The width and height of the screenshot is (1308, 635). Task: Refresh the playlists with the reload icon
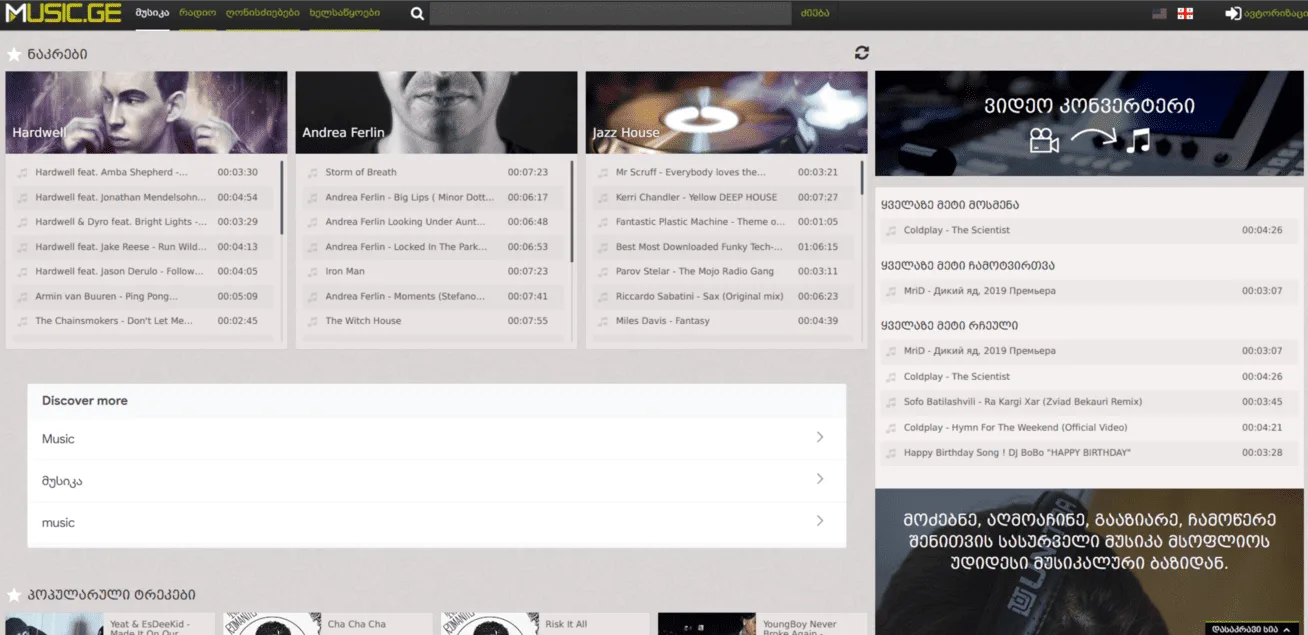pyautogui.click(x=862, y=53)
